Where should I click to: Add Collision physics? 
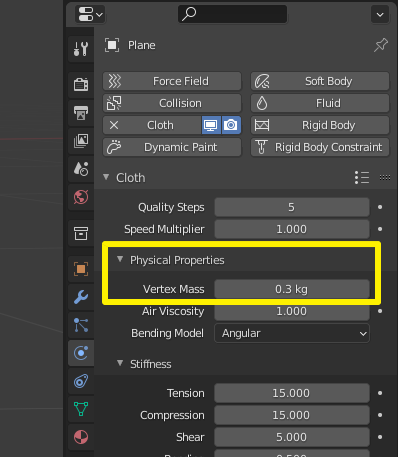tap(172, 103)
